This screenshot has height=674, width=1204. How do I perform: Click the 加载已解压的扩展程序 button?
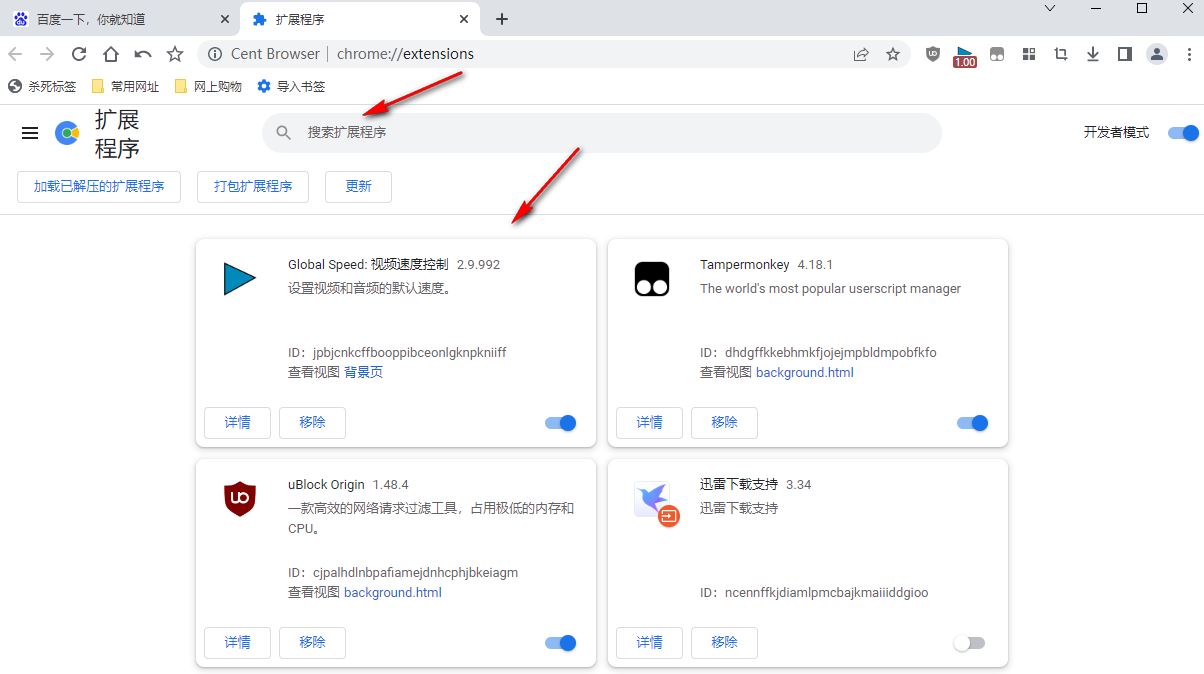click(x=98, y=186)
